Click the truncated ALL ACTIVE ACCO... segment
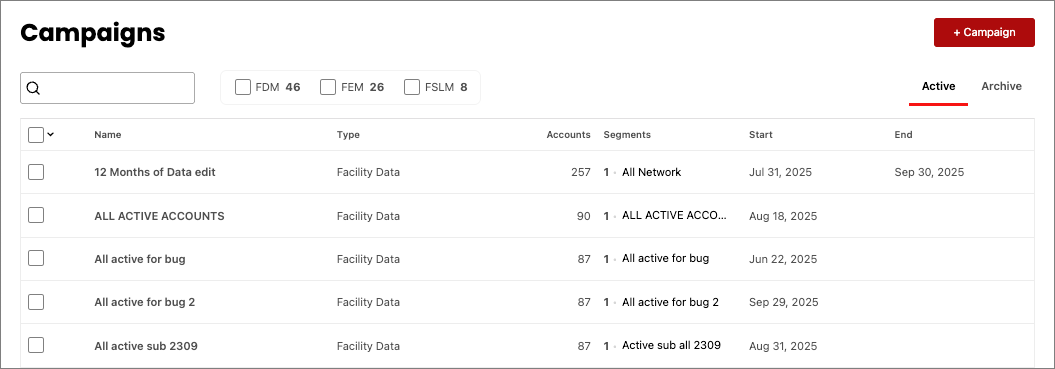 (x=674, y=215)
